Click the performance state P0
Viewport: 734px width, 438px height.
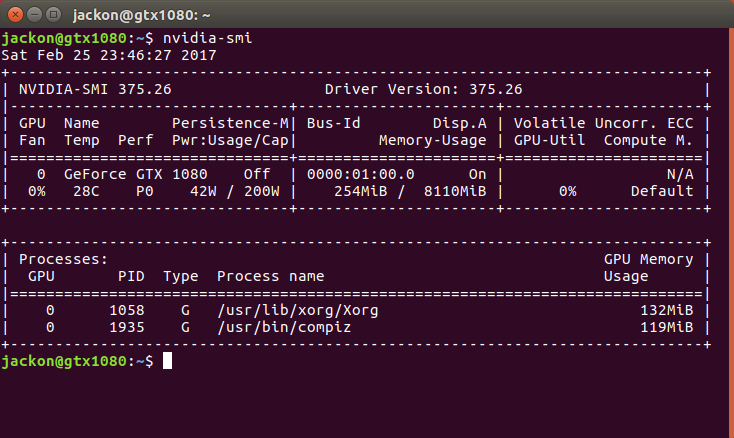pyautogui.click(x=145, y=191)
